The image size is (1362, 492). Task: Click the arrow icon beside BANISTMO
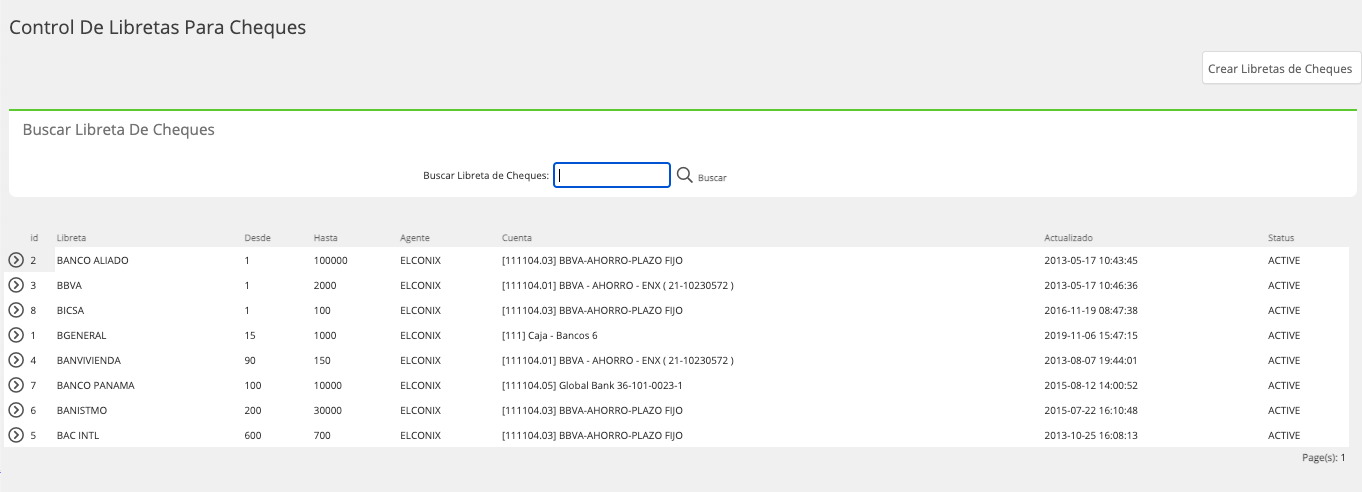coord(16,410)
